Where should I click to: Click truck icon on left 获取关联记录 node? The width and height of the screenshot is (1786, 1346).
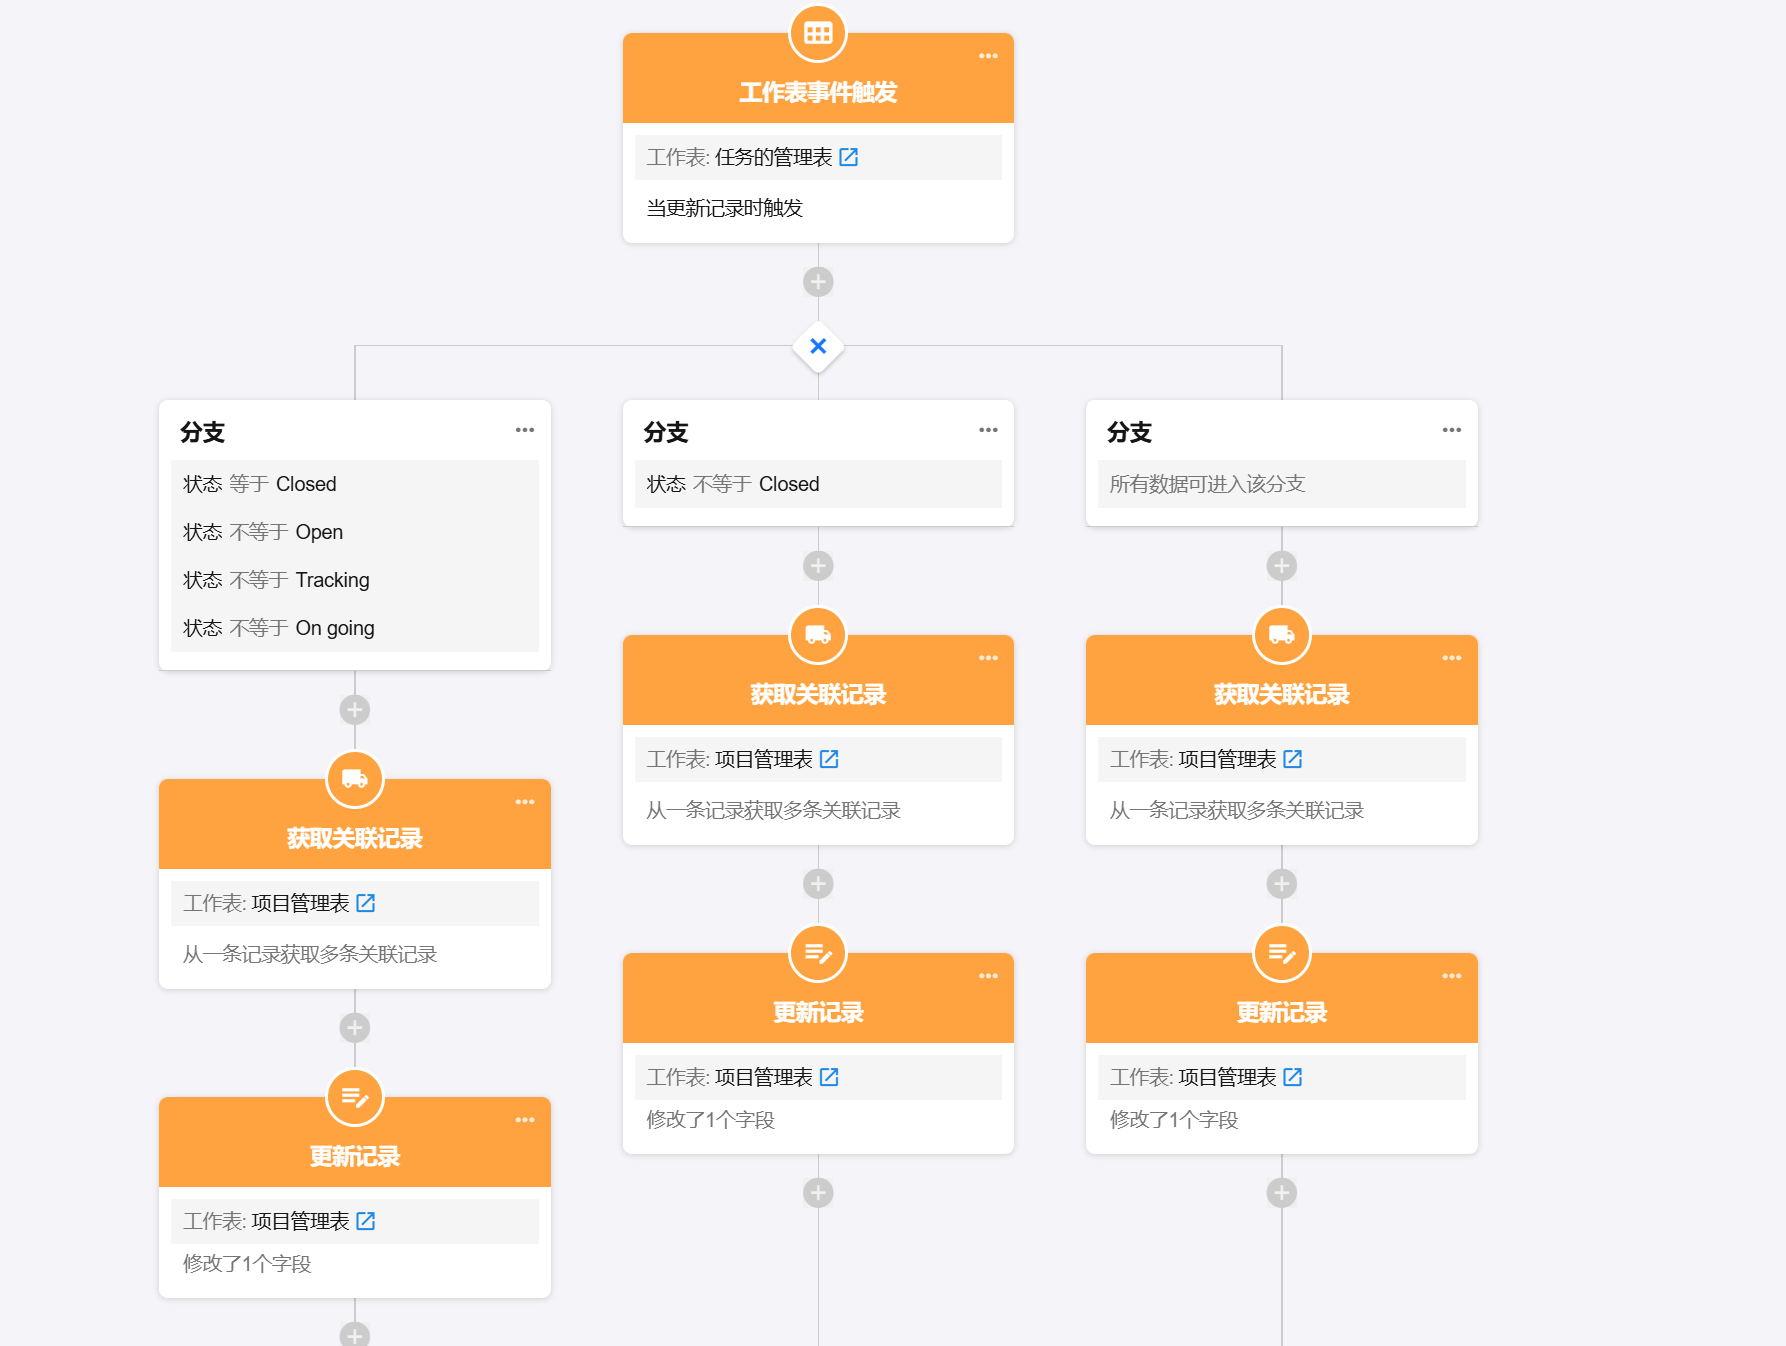pyautogui.click(x=354, y=779)
